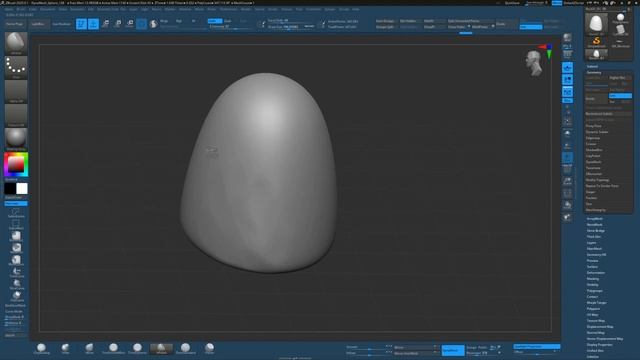Open the Brush menu
The height and width of the screenshot is (360, 640).
click(20, 9)
